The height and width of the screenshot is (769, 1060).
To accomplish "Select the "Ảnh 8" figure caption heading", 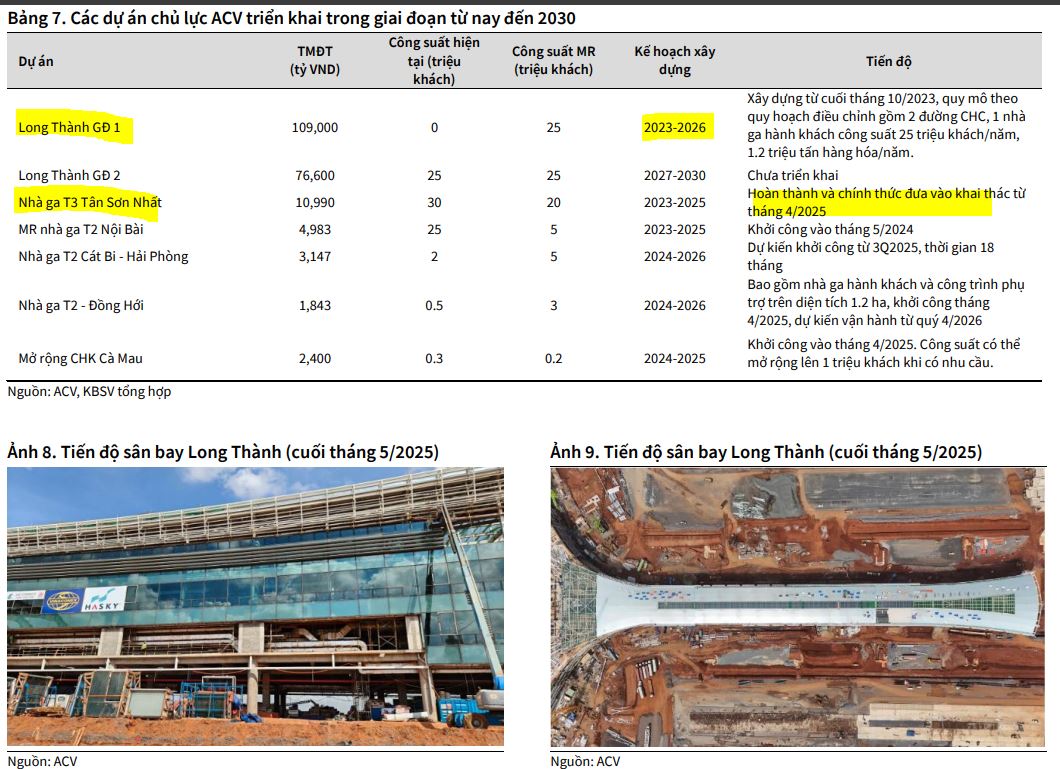I will coord(223,452).
